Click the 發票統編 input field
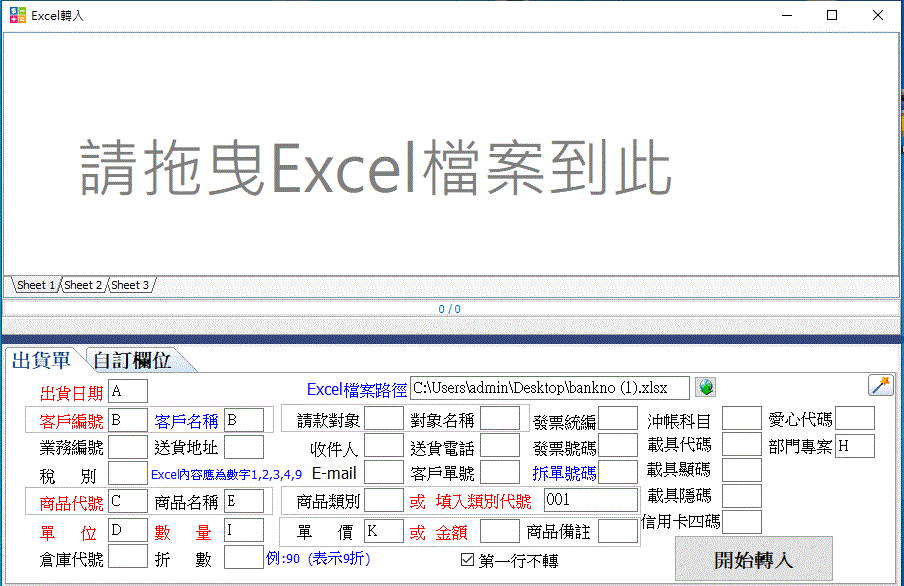 tap(618, 419)
